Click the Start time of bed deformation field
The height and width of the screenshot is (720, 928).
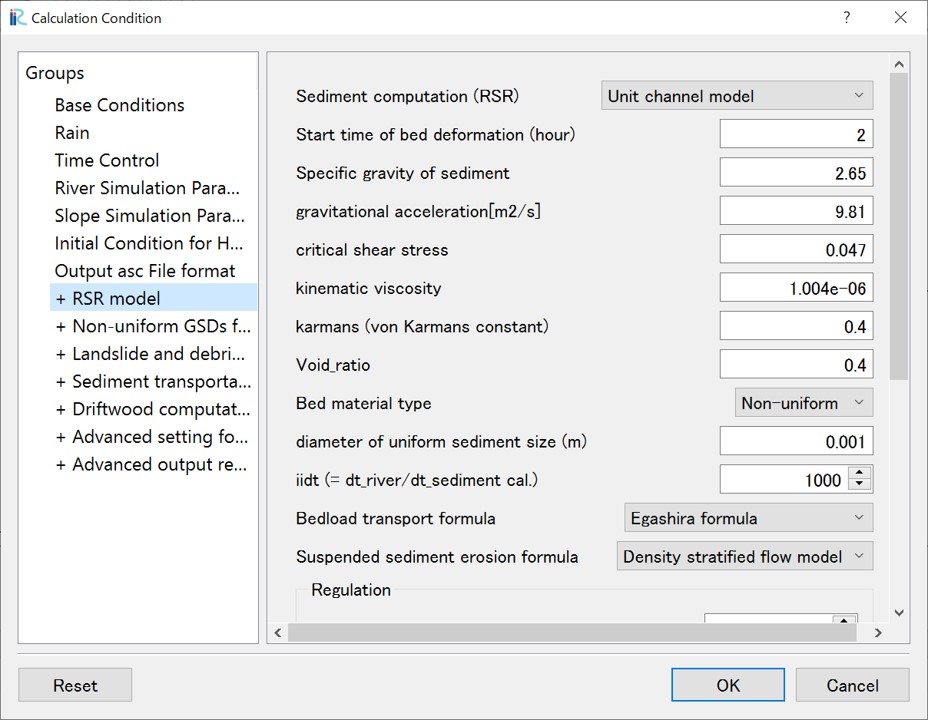(x=796, y=134)
